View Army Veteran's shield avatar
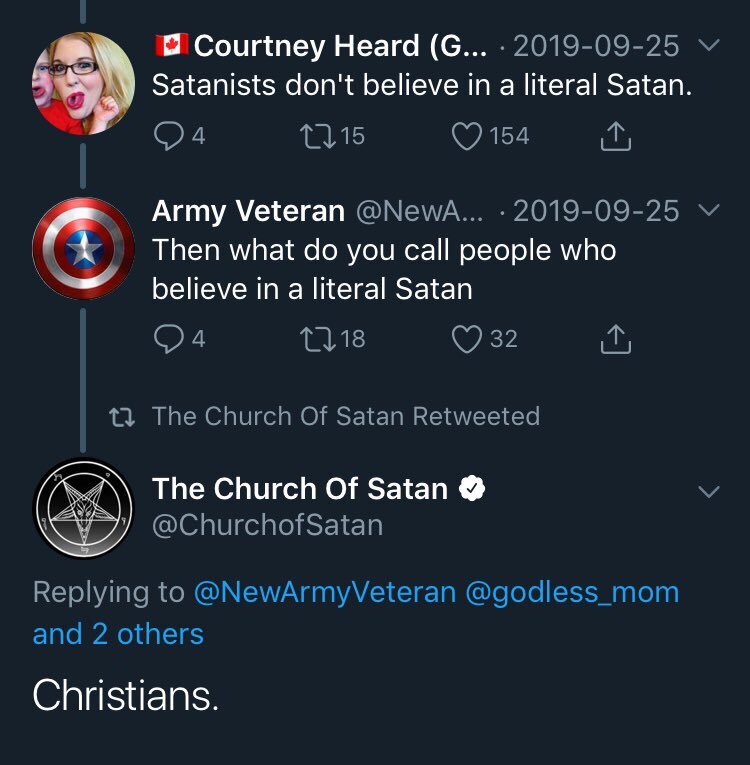Viewport: 750px width, 765px height. pyautogui.click(x=83, y=249)
